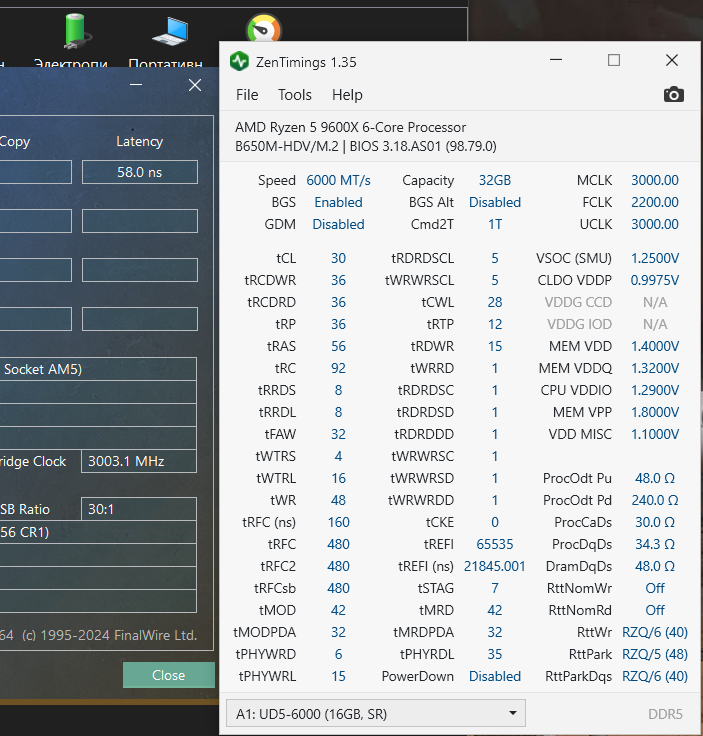This screenshot has height=736, width=703.
Task: Click the PowerDown value Disabled
Action: tap(495, 676)
